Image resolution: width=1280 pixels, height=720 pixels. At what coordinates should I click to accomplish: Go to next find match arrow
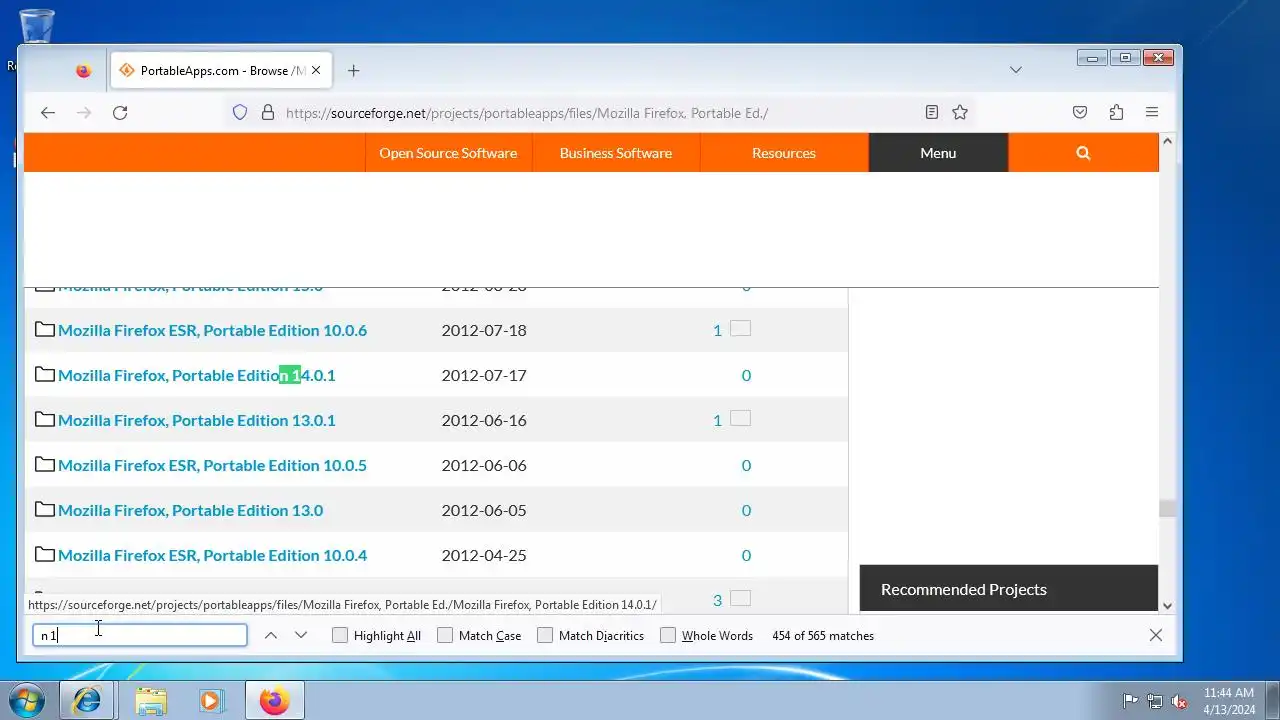click(300, 635)
